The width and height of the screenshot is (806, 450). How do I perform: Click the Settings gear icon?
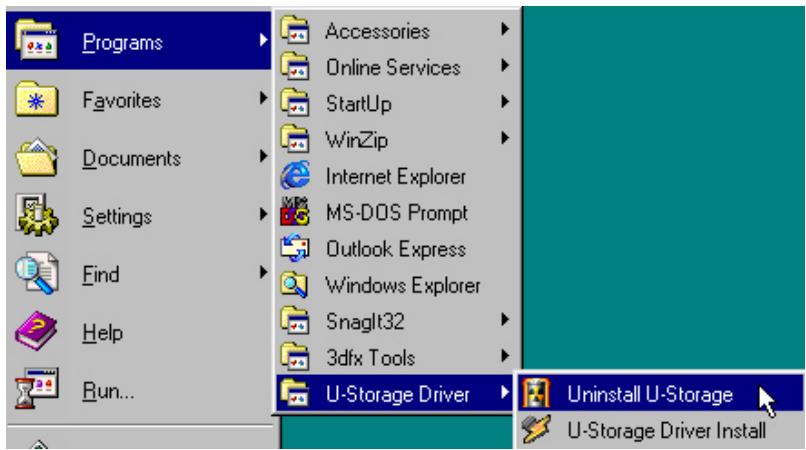[36, 215]
